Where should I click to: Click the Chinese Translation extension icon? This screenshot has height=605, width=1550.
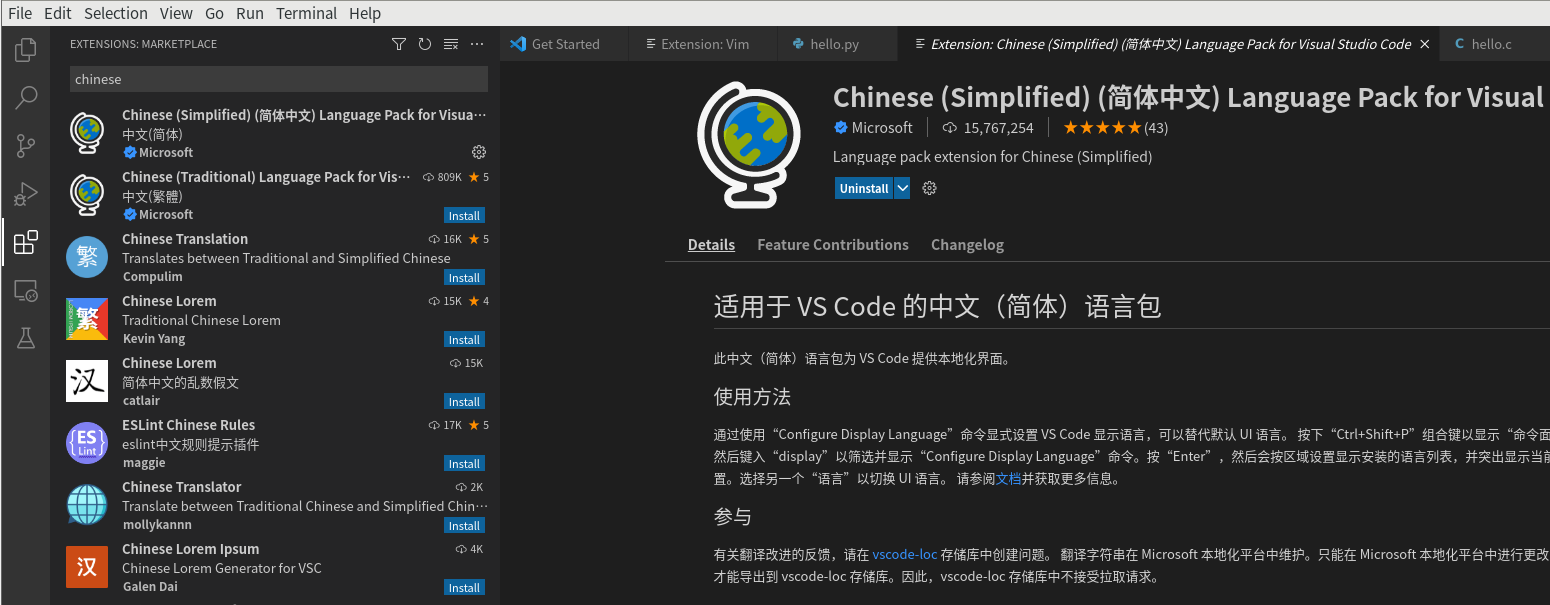pos(87,257)
